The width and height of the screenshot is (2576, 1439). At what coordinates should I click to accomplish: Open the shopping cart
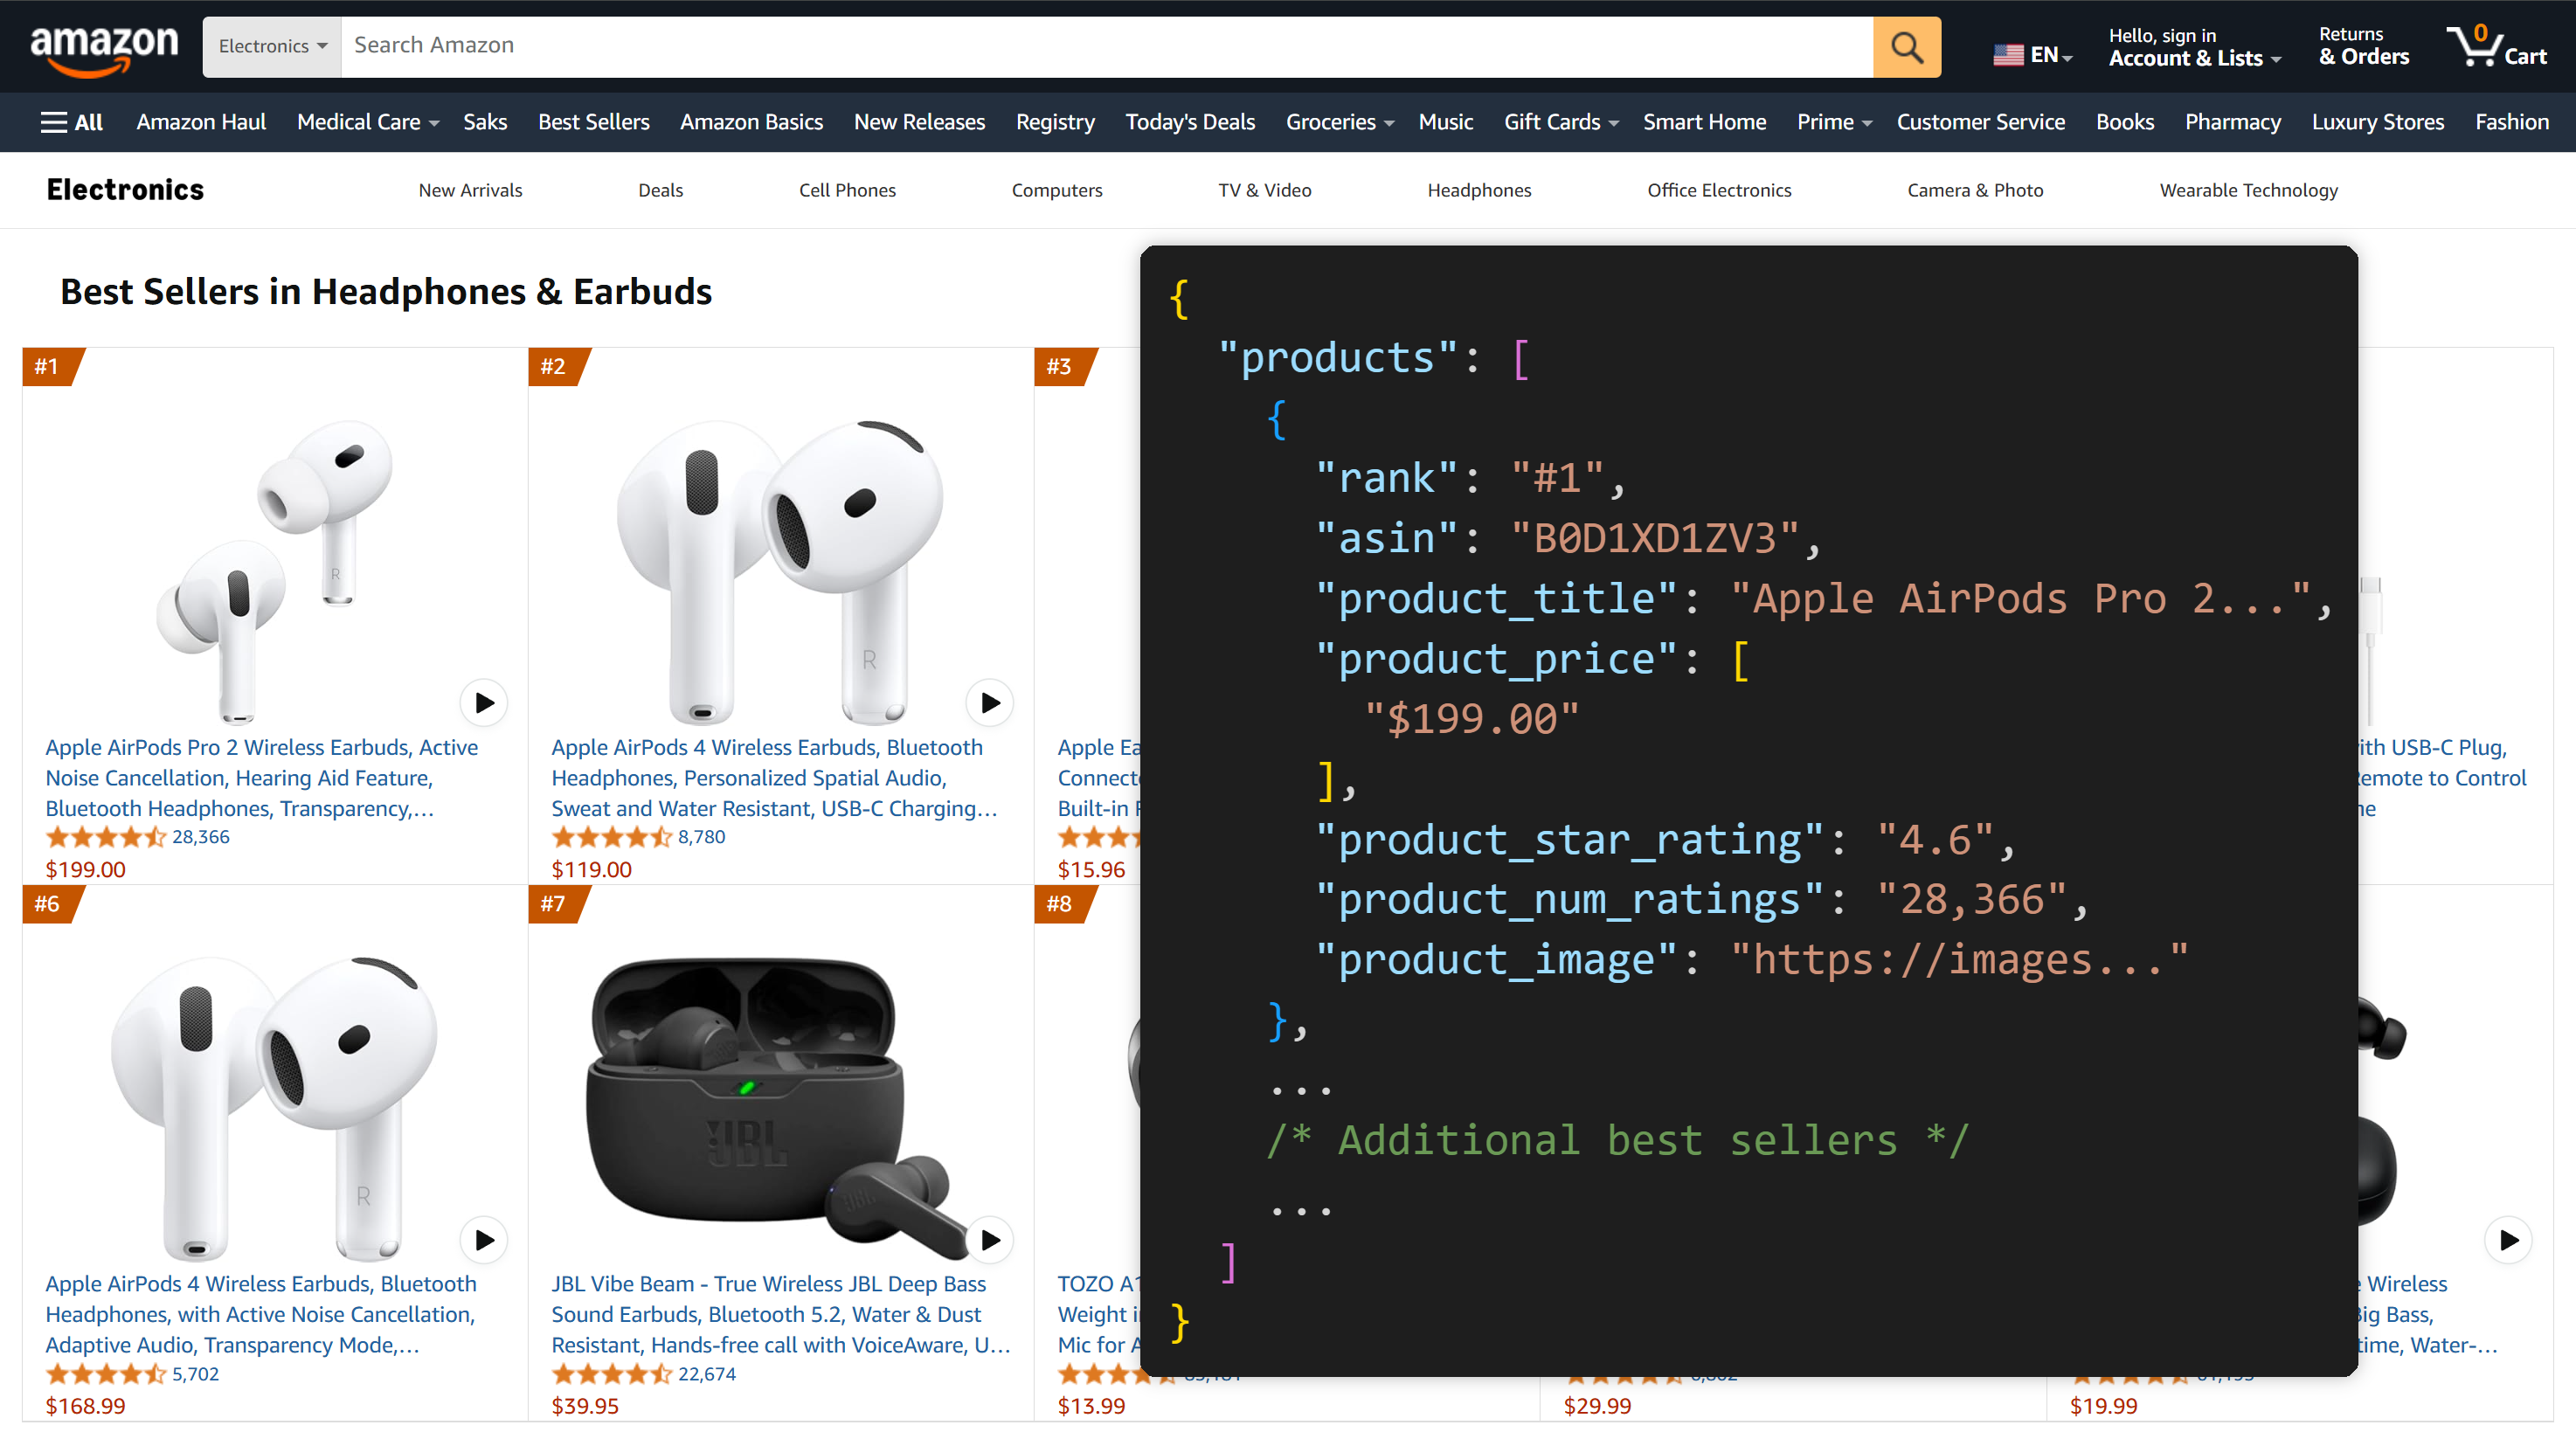pyautogui.click(x=2499, y=46)
